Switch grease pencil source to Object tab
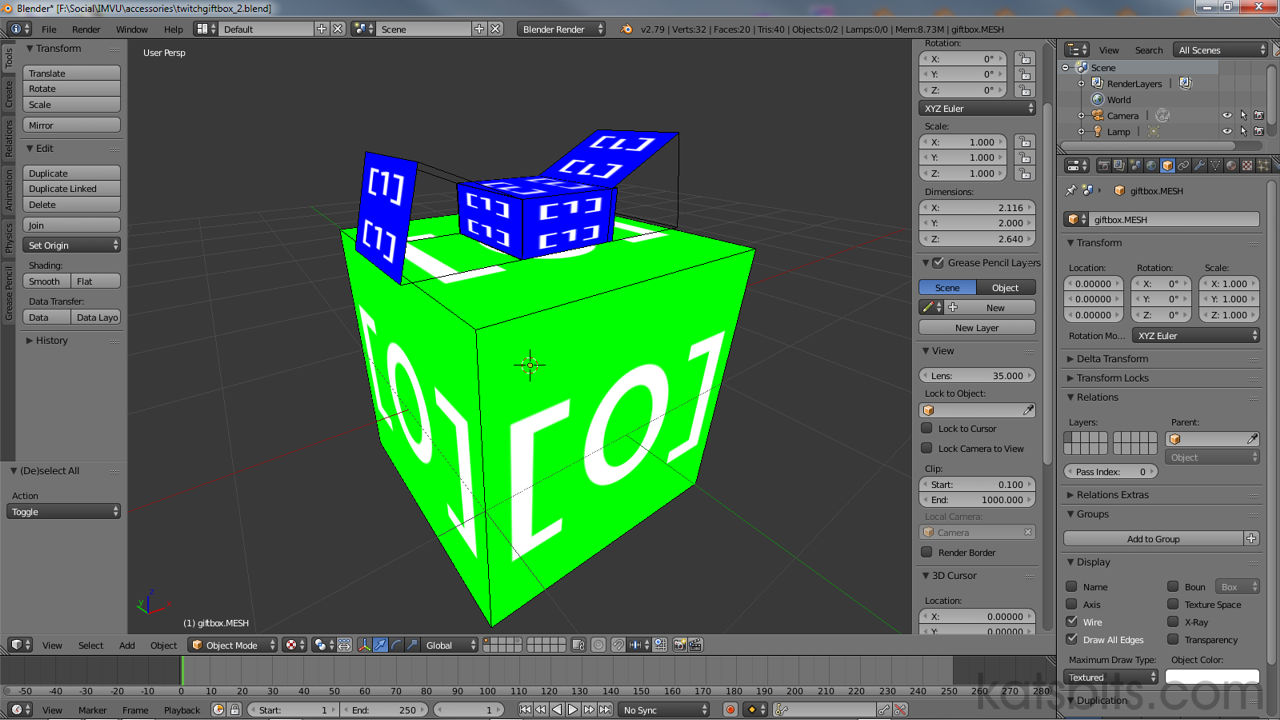The image size is (1280, 720). (1005, 288)
